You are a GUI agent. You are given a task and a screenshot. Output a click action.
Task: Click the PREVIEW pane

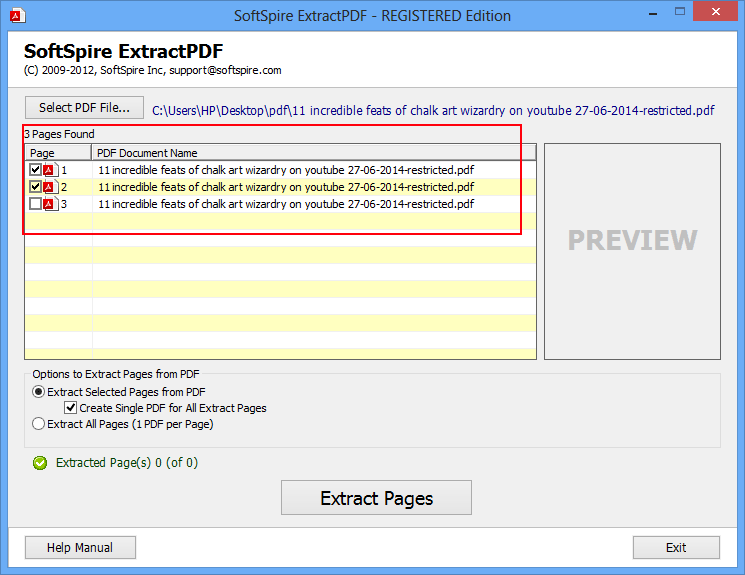click(x=632, y=251)
